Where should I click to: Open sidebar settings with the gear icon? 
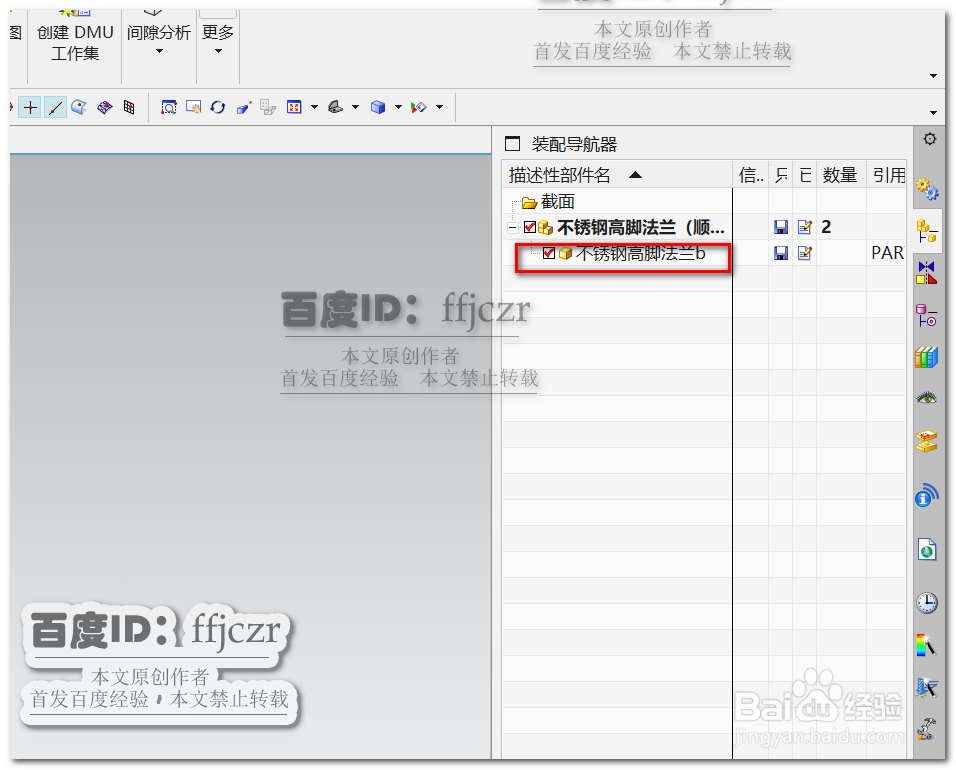click(928, 139)
